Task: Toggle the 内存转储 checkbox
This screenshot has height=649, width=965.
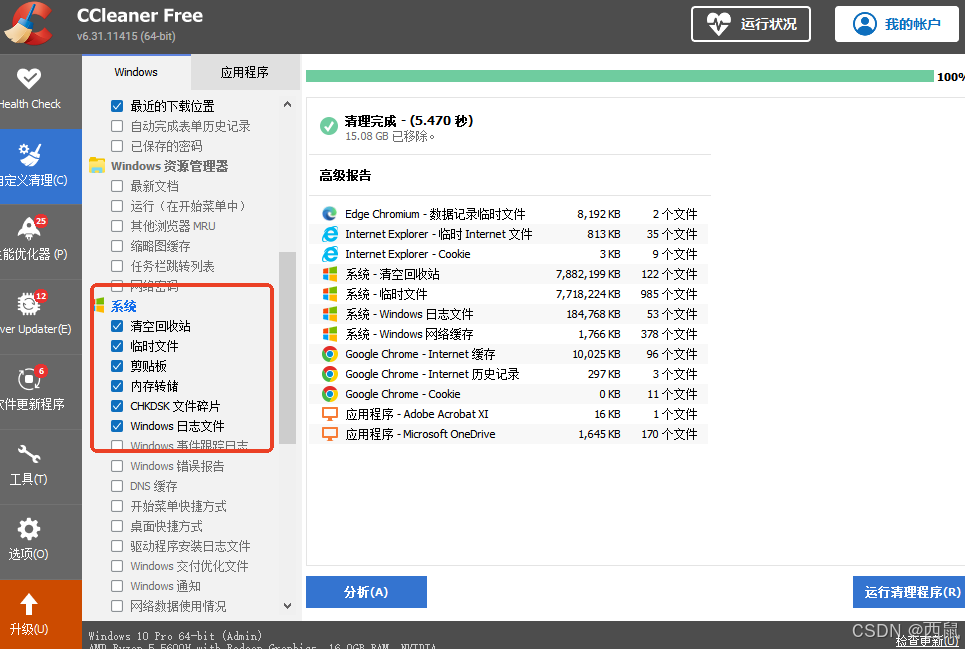Action: click(117, 386)
